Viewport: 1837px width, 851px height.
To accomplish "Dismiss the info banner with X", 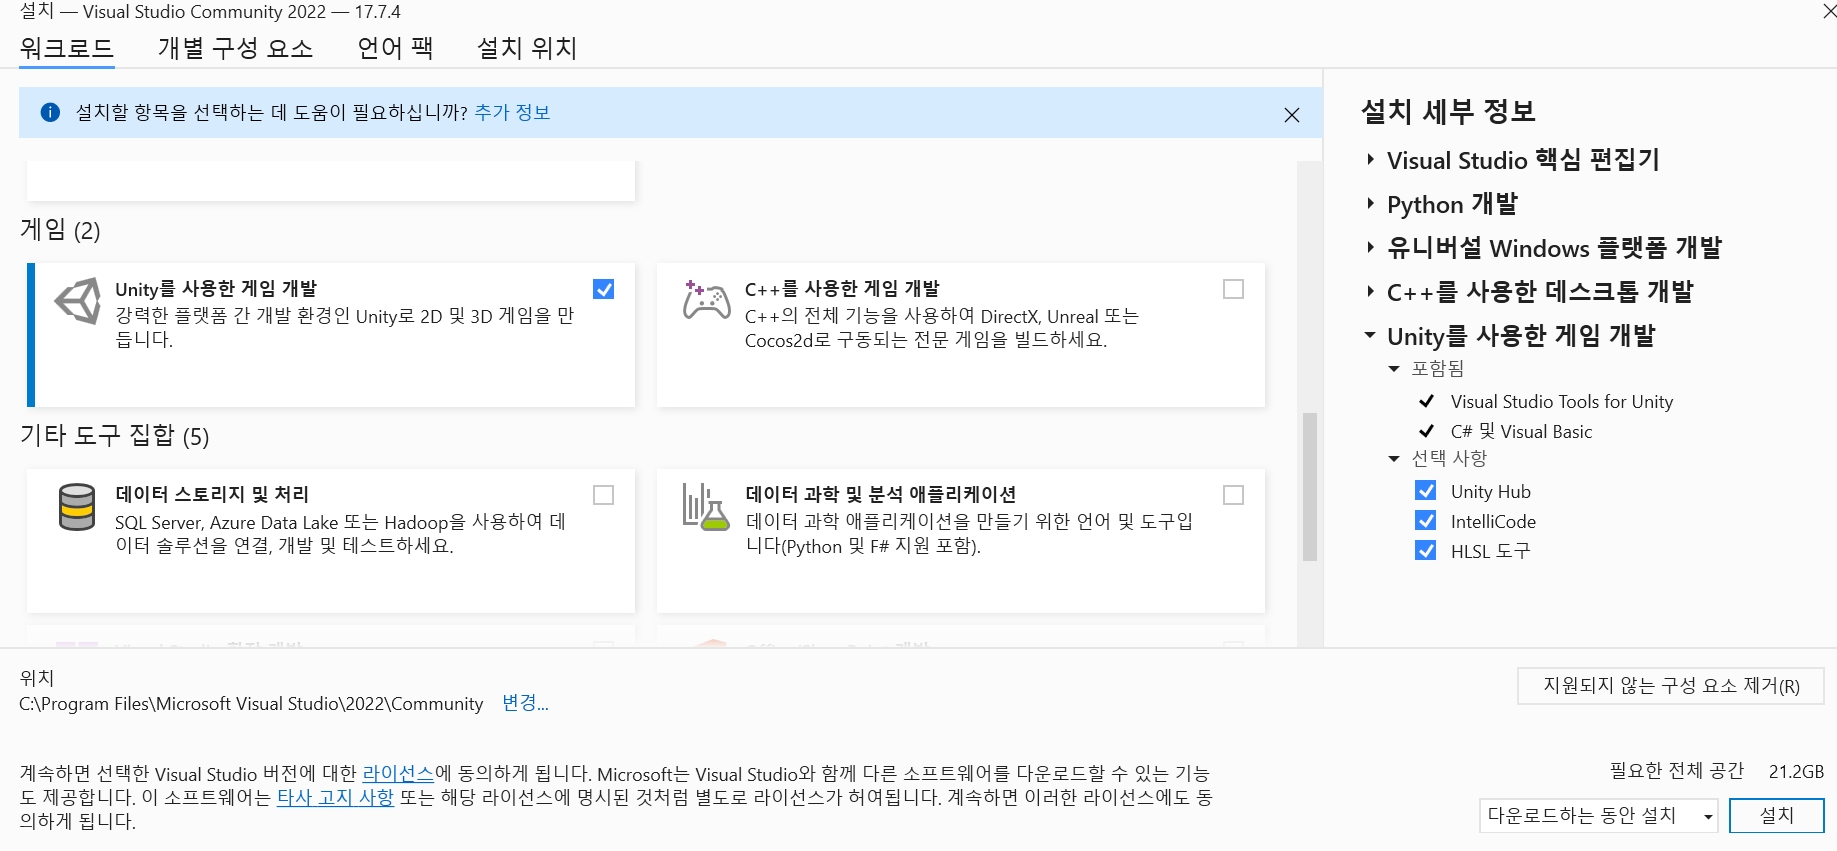I will coord(1292,115).
